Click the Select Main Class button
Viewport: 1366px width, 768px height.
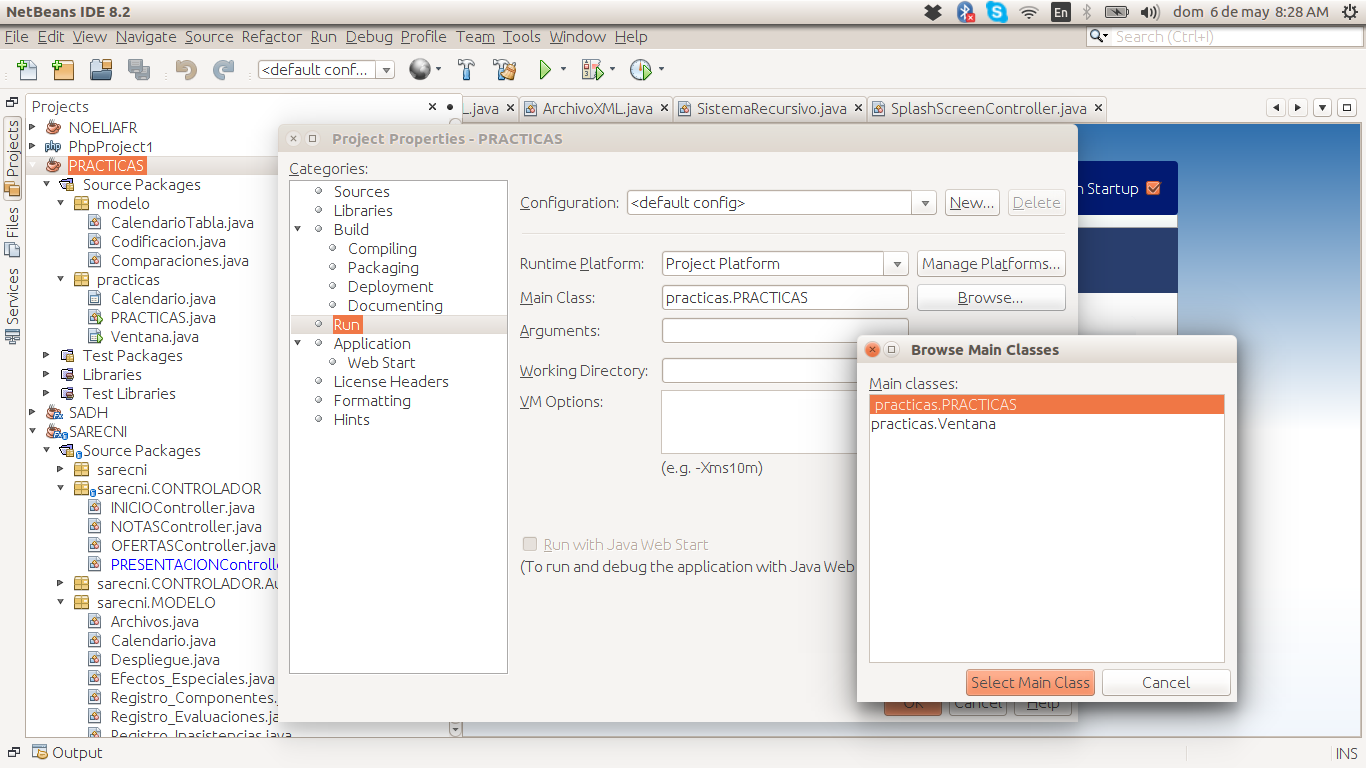tap(1031, 682)
